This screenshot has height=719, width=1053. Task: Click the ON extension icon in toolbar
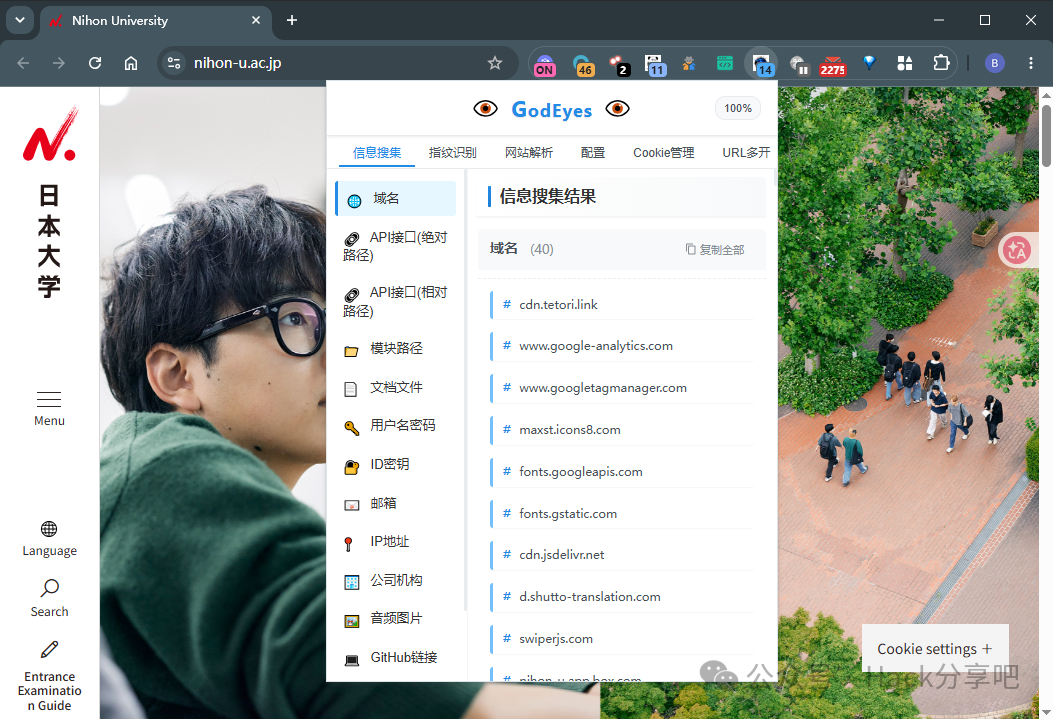pos(545,64)
